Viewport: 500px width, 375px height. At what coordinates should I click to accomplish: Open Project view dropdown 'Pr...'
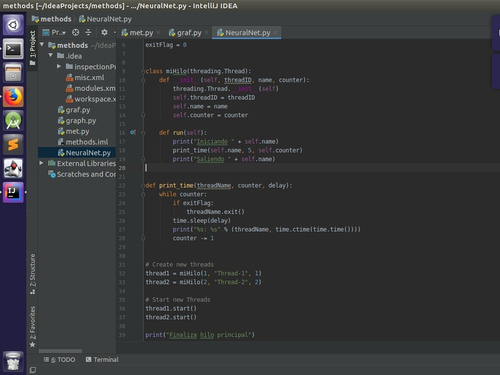54,32
